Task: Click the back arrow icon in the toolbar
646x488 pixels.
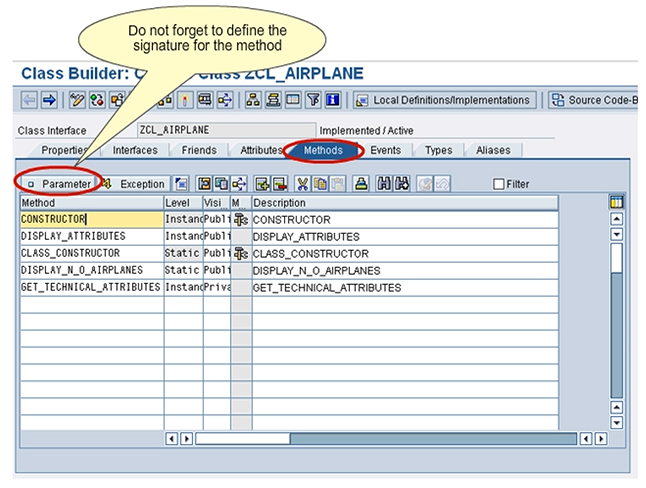Action: (28, 100)
